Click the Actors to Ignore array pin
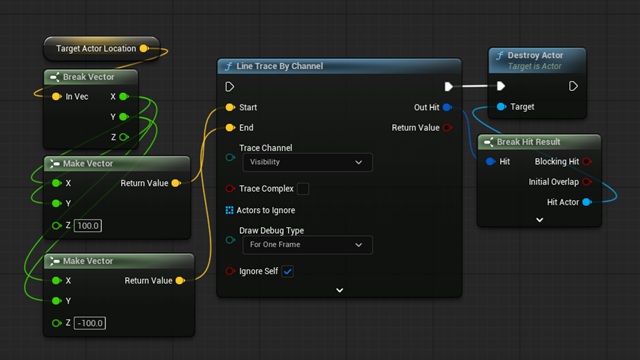This screenshot has width=640, height=360. (x=229, y=210)
